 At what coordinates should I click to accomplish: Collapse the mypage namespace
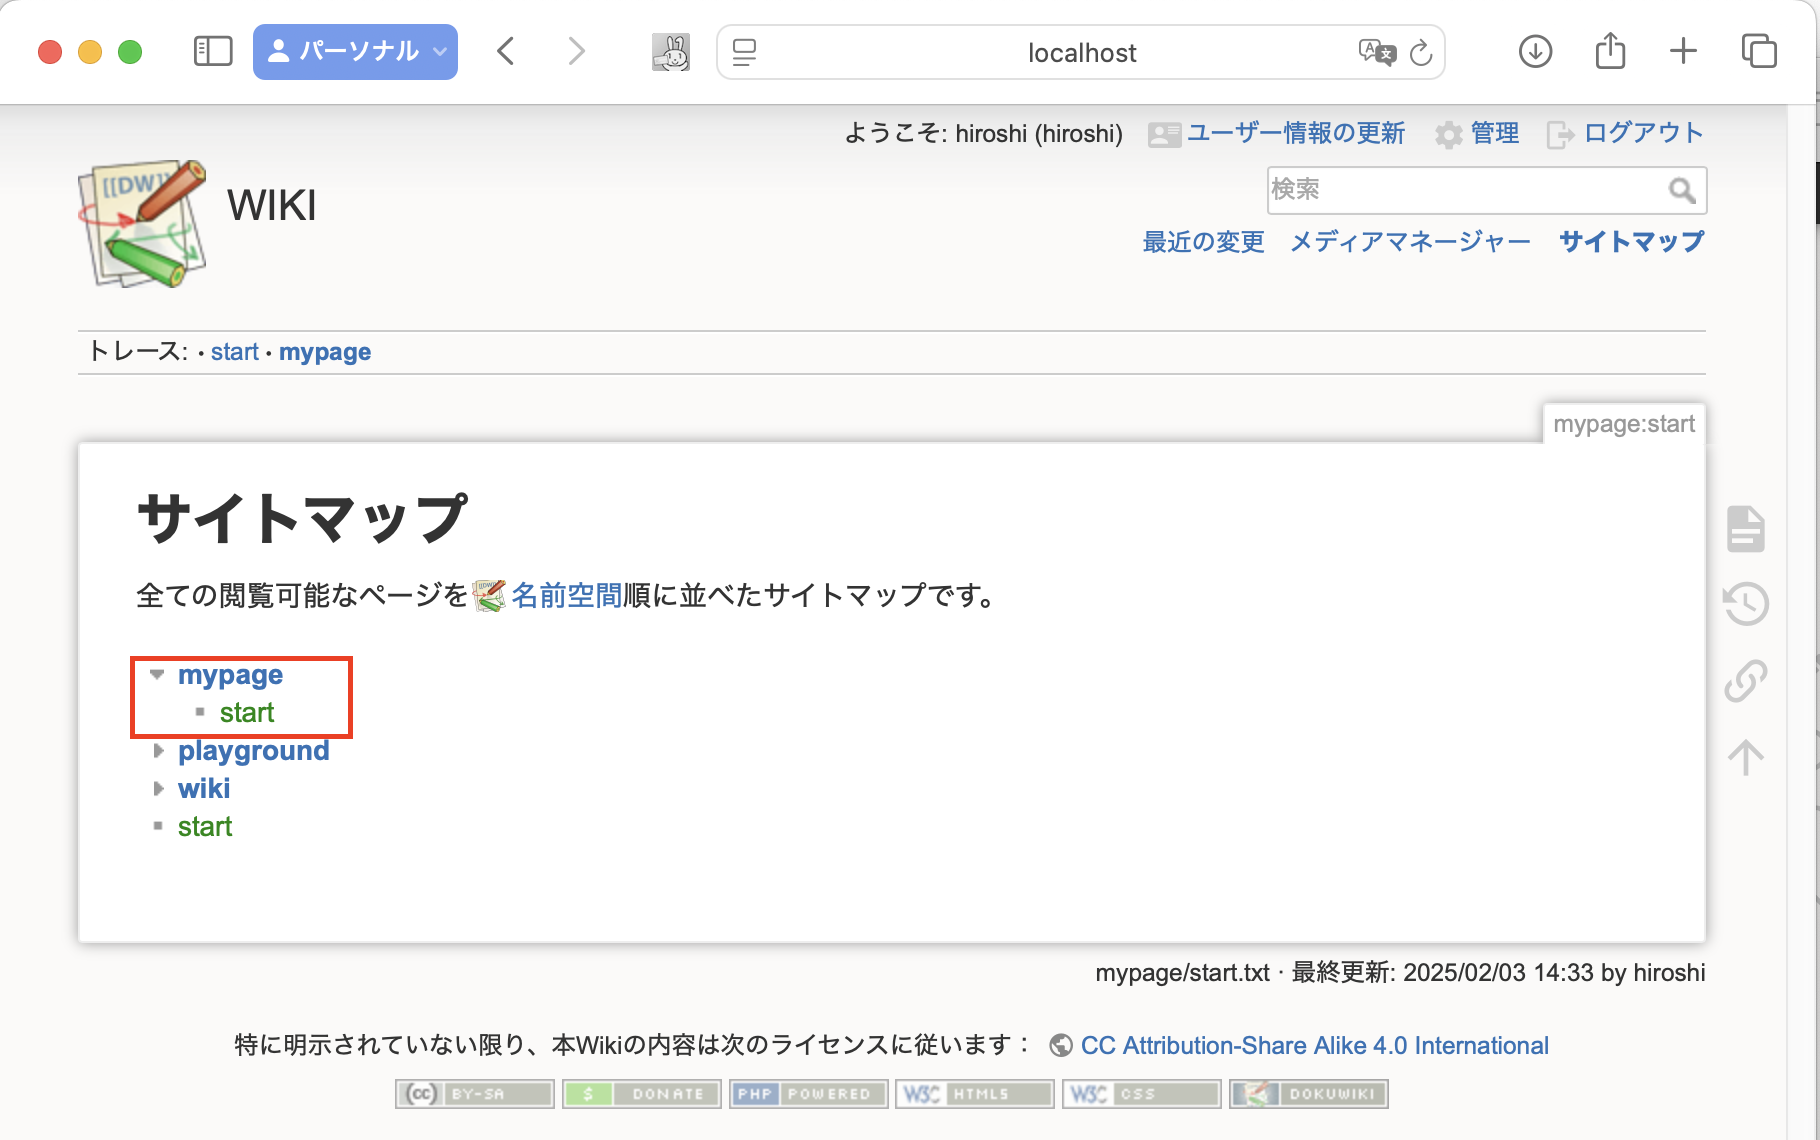(156, 674)
